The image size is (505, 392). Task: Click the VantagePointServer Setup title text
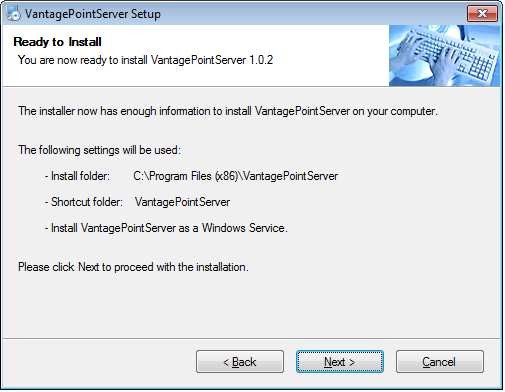(x=93, y=14)
